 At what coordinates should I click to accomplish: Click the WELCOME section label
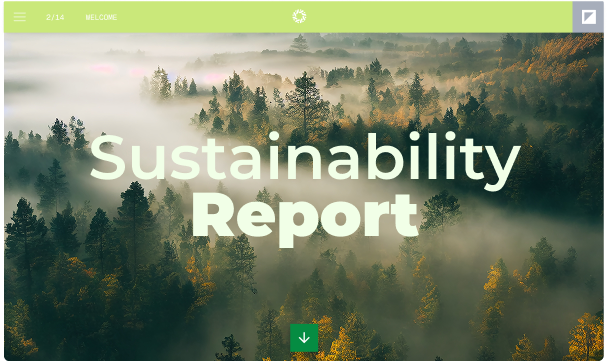pos(101,17)
